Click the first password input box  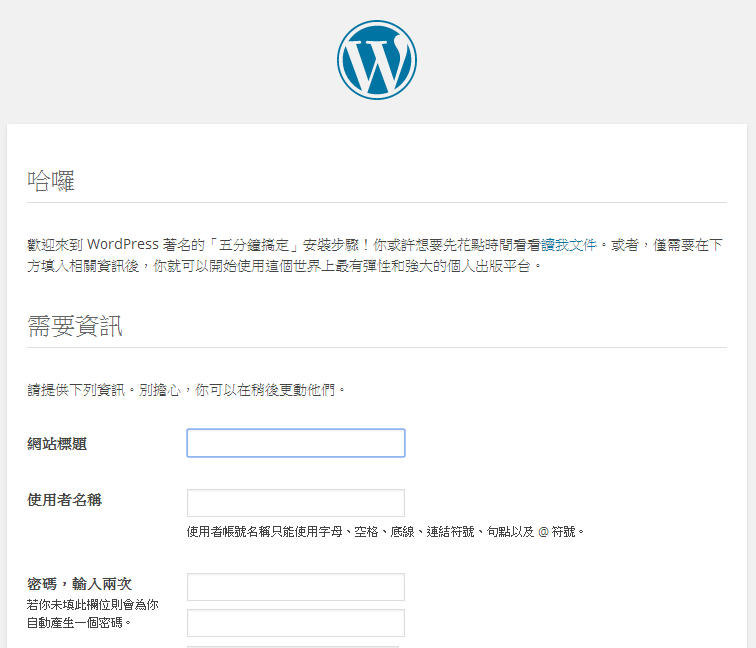click(x=296, y=587)
